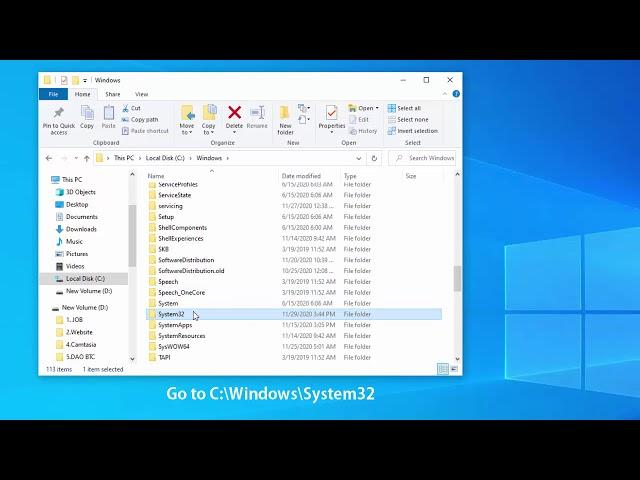Open the Move to menu

tap(187, 120)
